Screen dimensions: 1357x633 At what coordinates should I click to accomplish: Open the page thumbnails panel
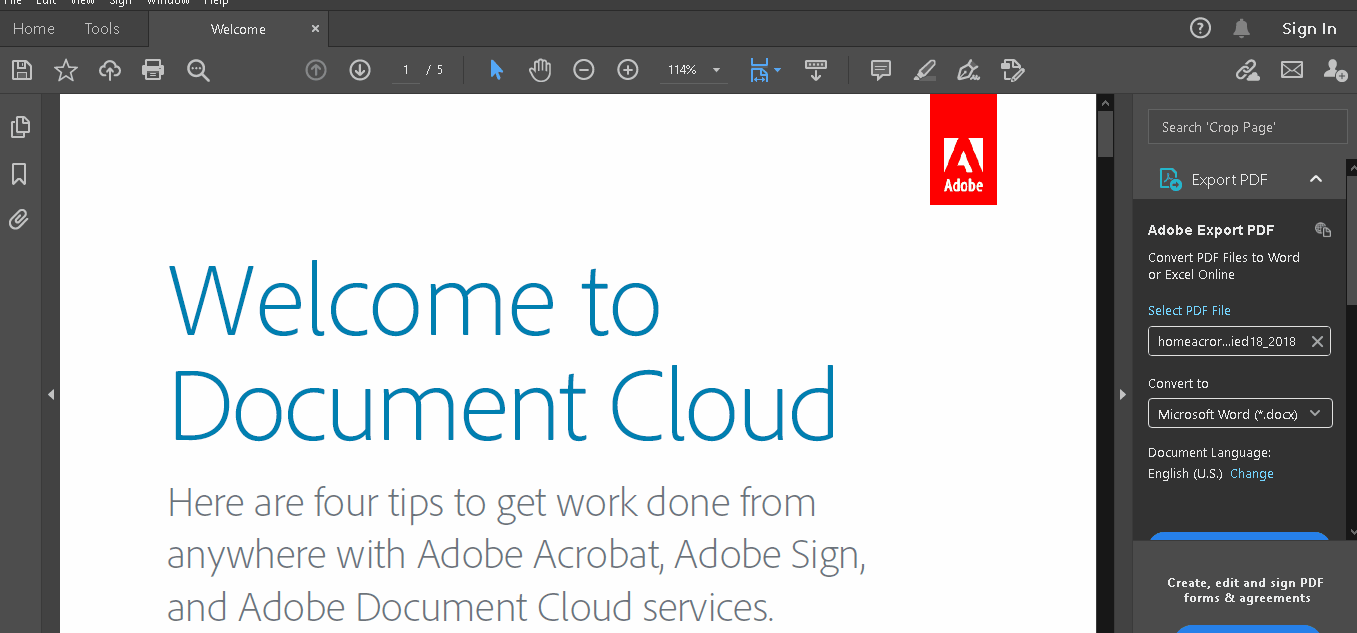coord(19,127)
